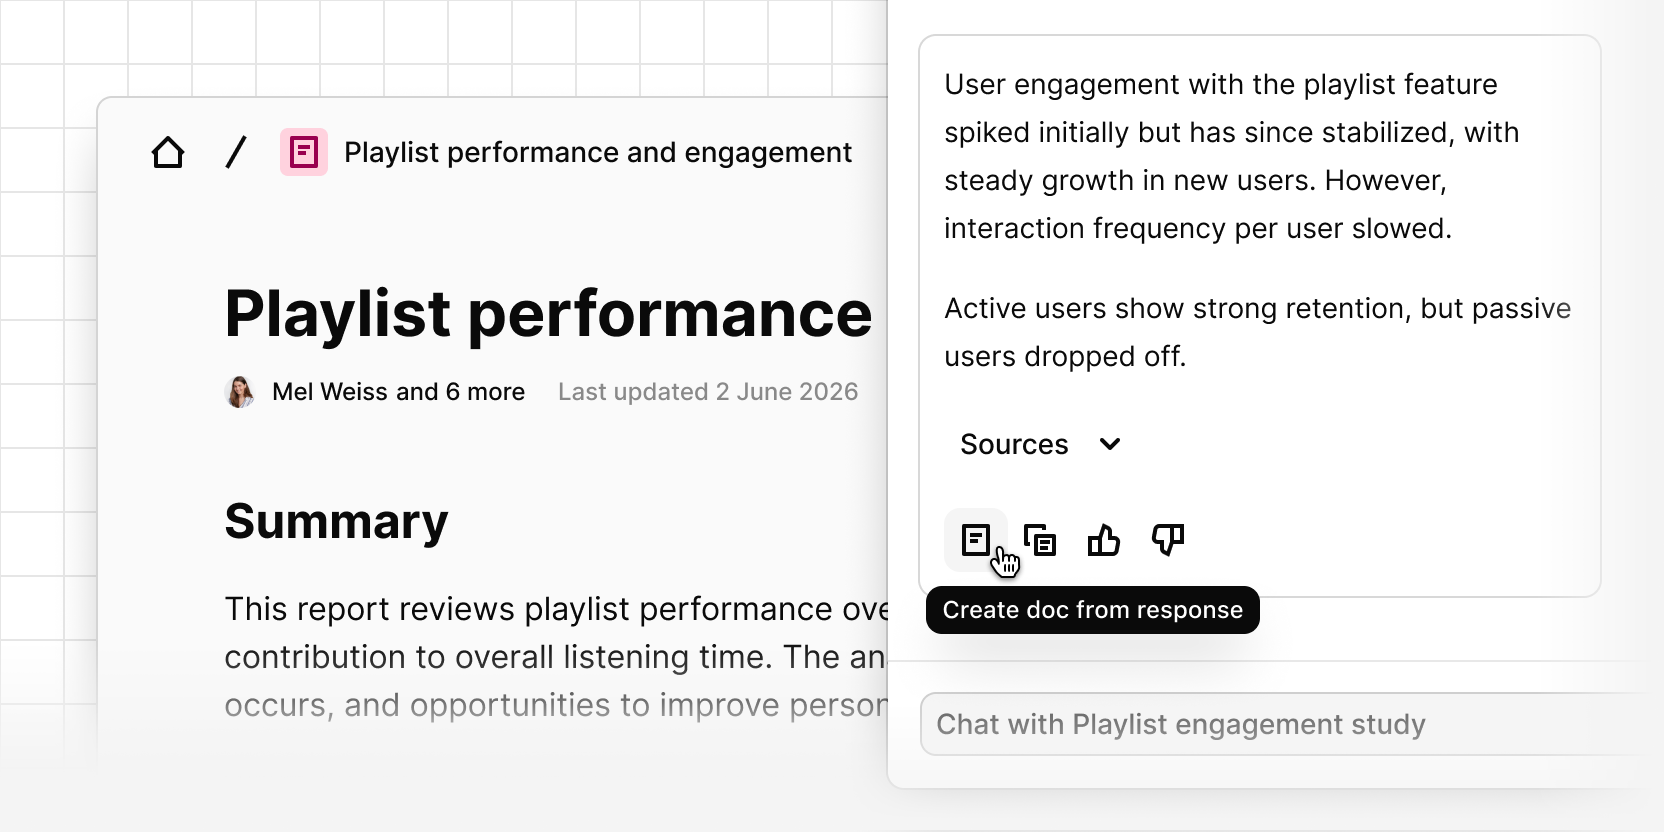1664x832 pixels.
Task: Create a doc from the response
Action: click(x=976, y=540)
